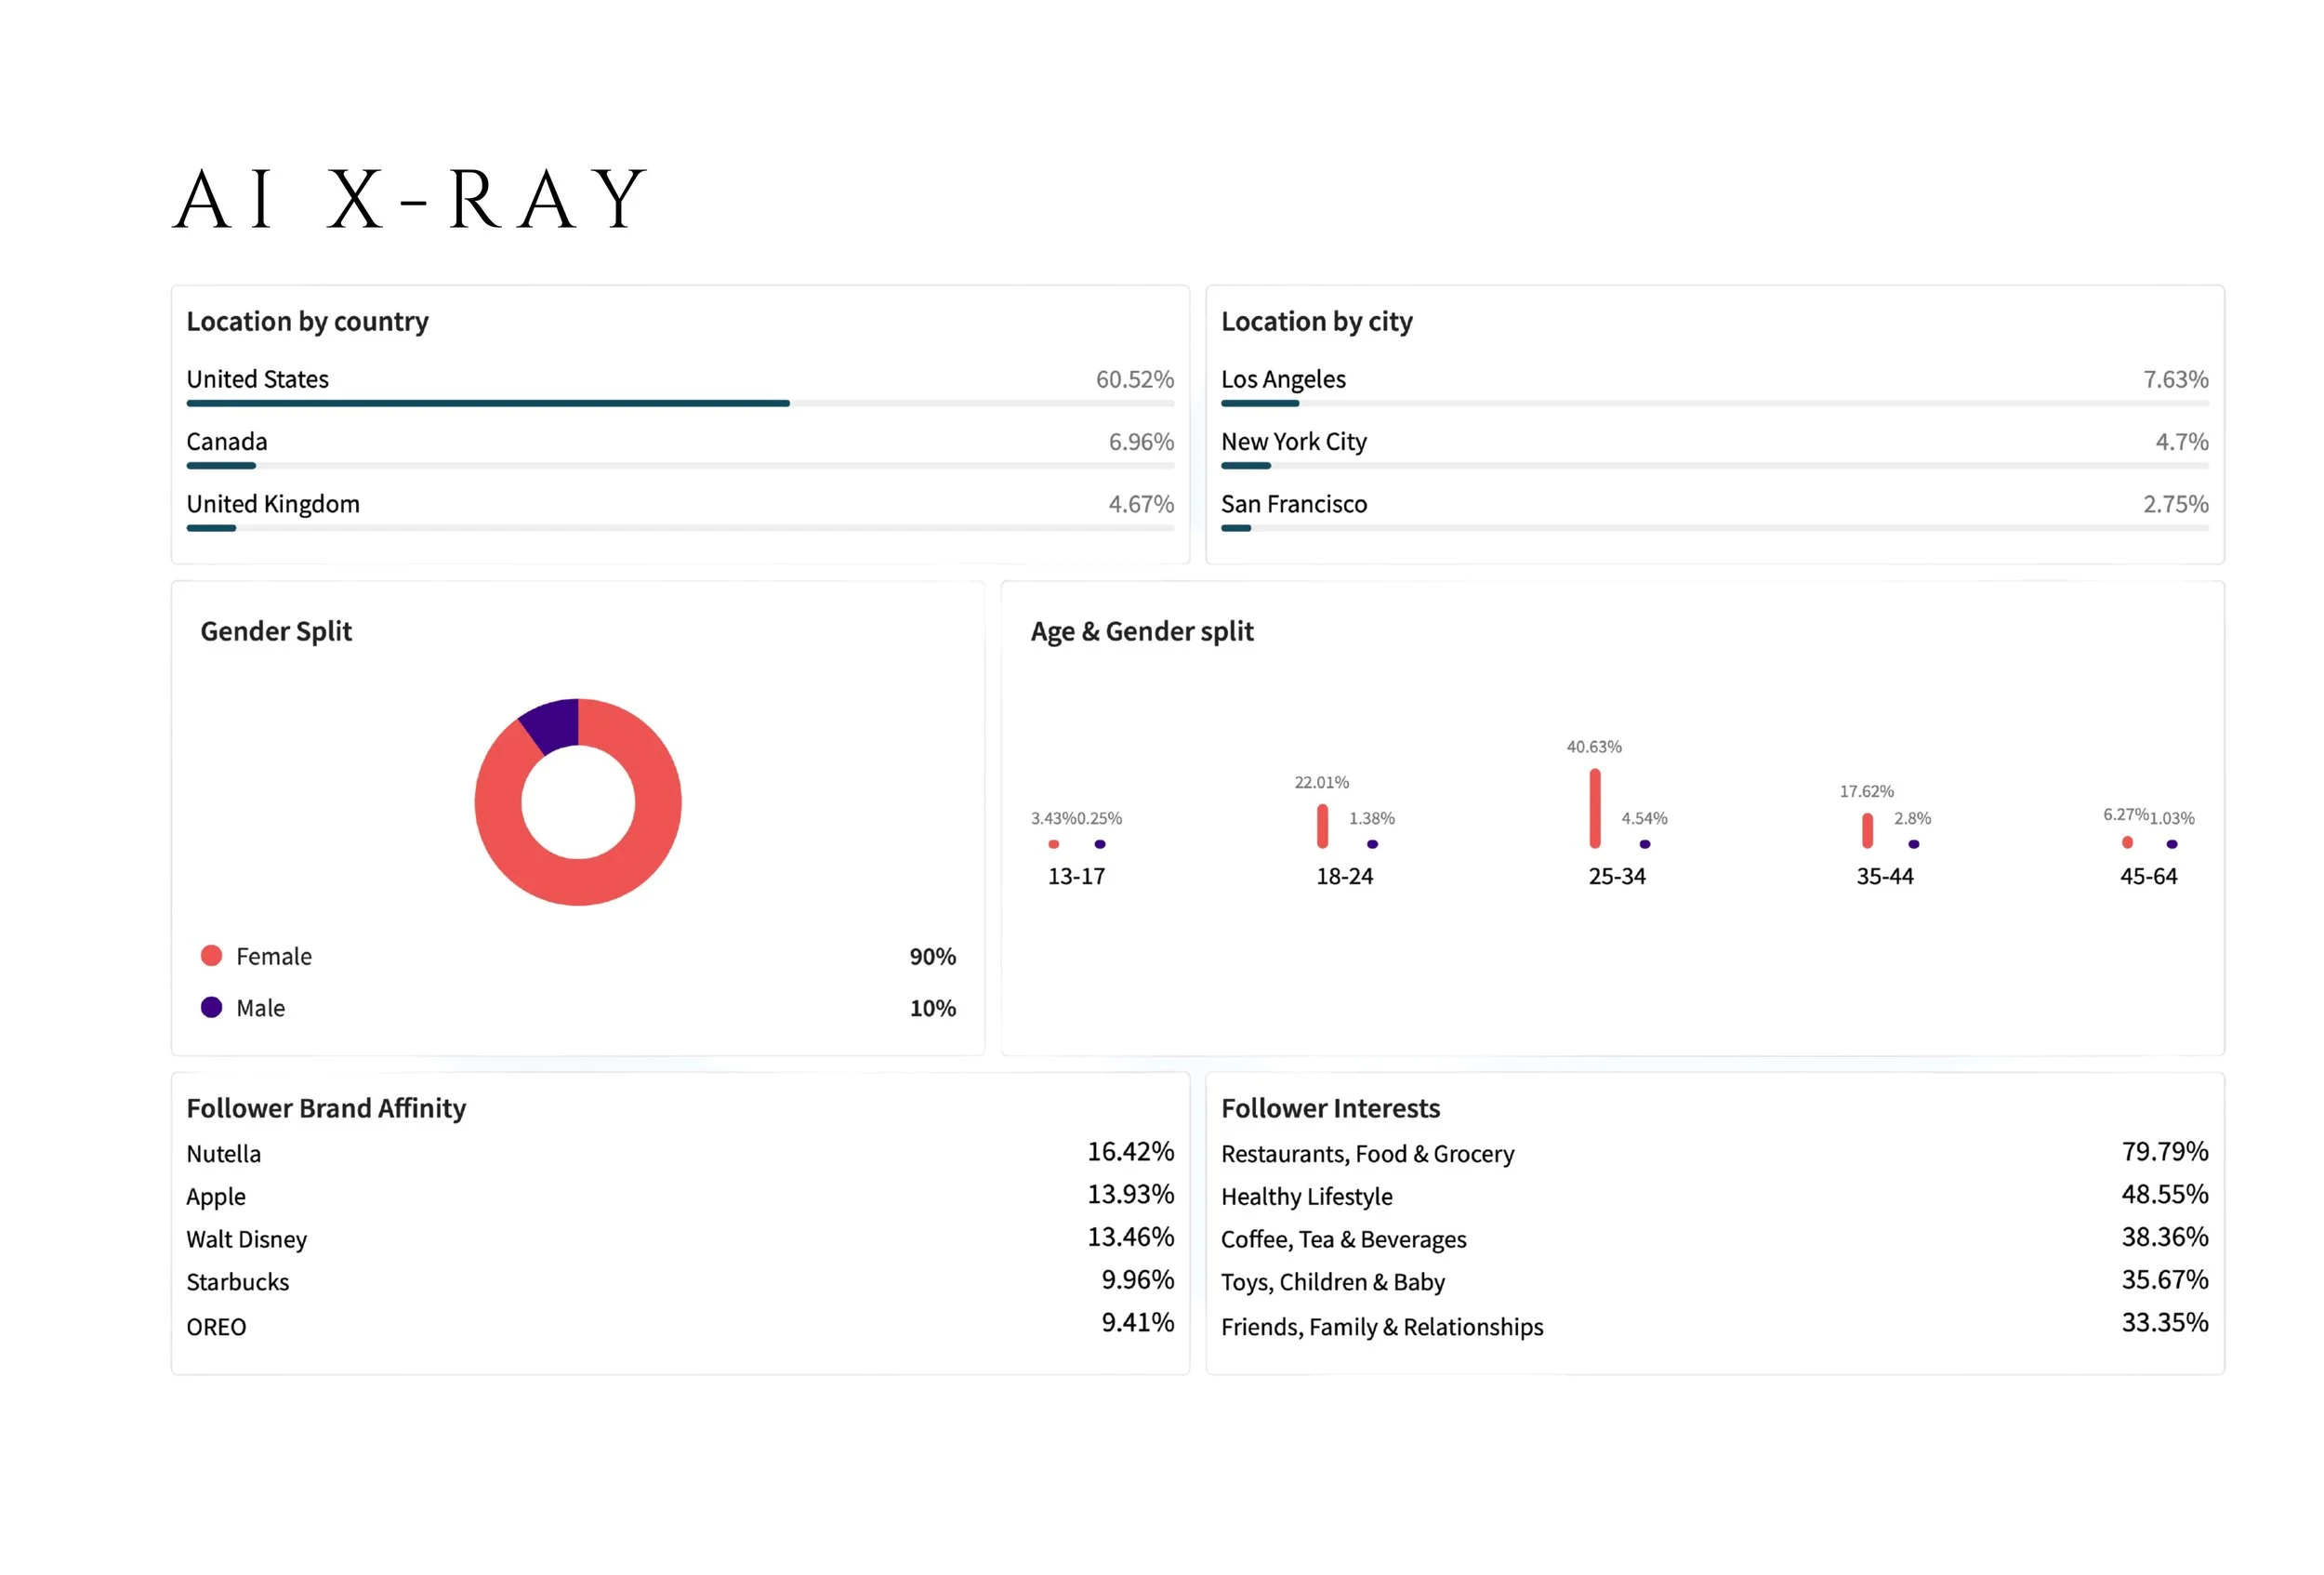This screenshot has width=2324, height=1575.
Task: Click the Los Angeles progress bar
Action: click(x=1260, y=403)
